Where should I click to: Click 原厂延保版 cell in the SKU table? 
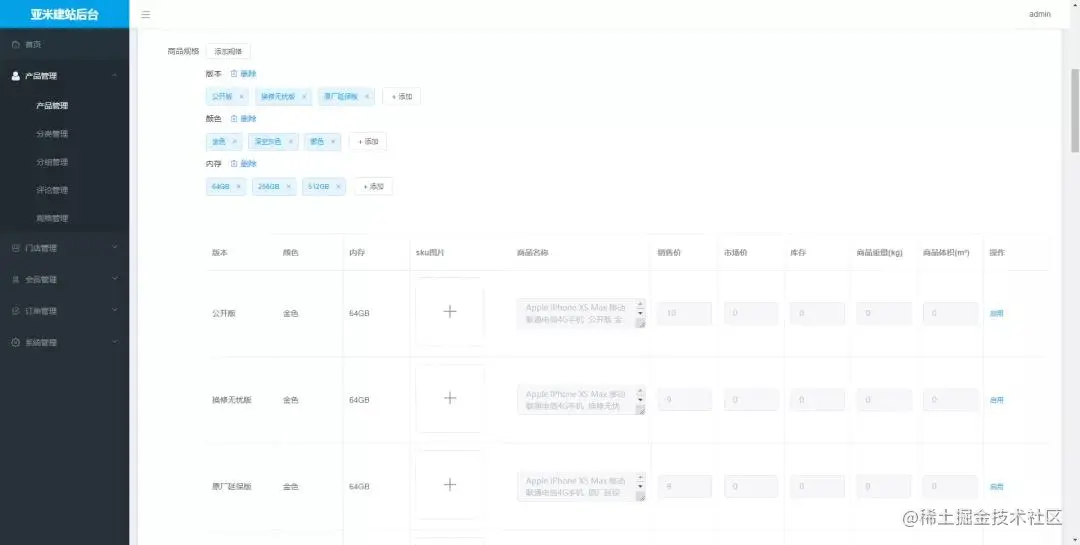231,486
